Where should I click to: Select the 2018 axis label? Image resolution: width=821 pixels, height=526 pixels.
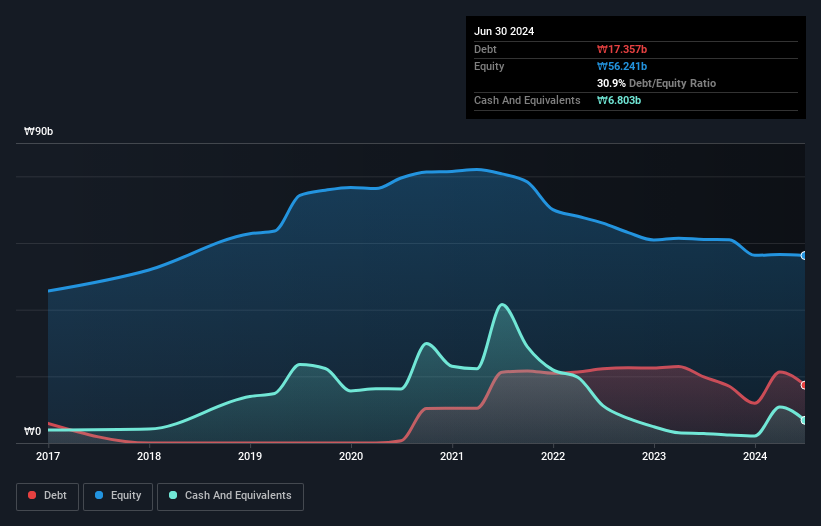tap(149, 456)
